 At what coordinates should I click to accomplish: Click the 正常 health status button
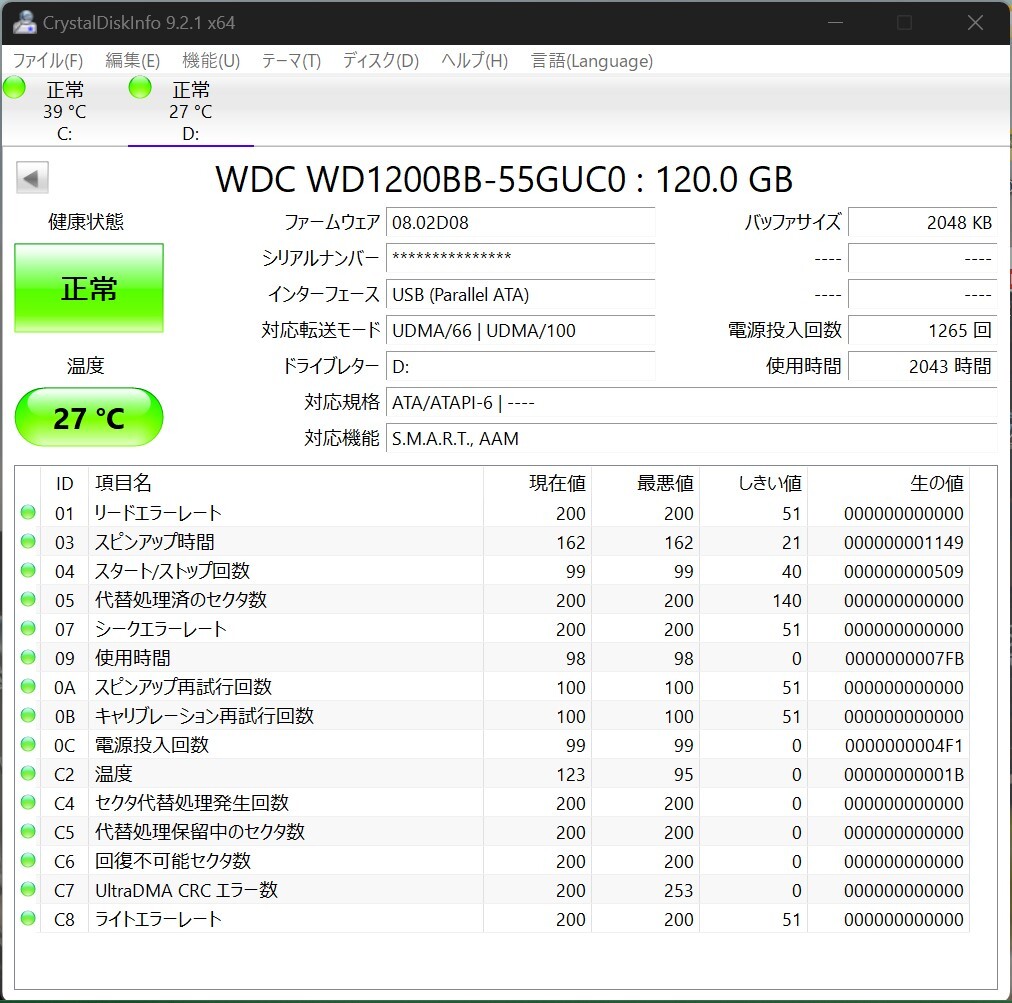coord(88,287)
